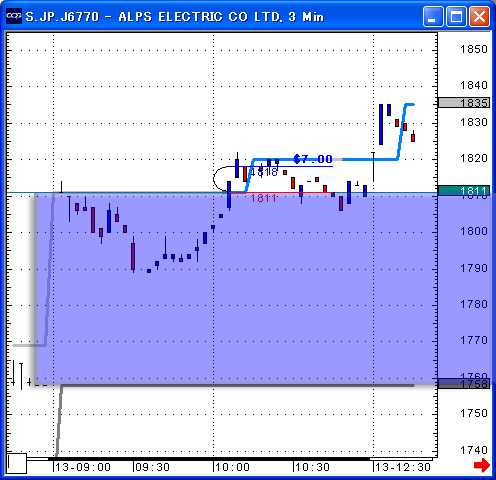The image size is (496, 480).
Task: Click the 1835 price marker on the scale
Action: (x=464, y=103)
